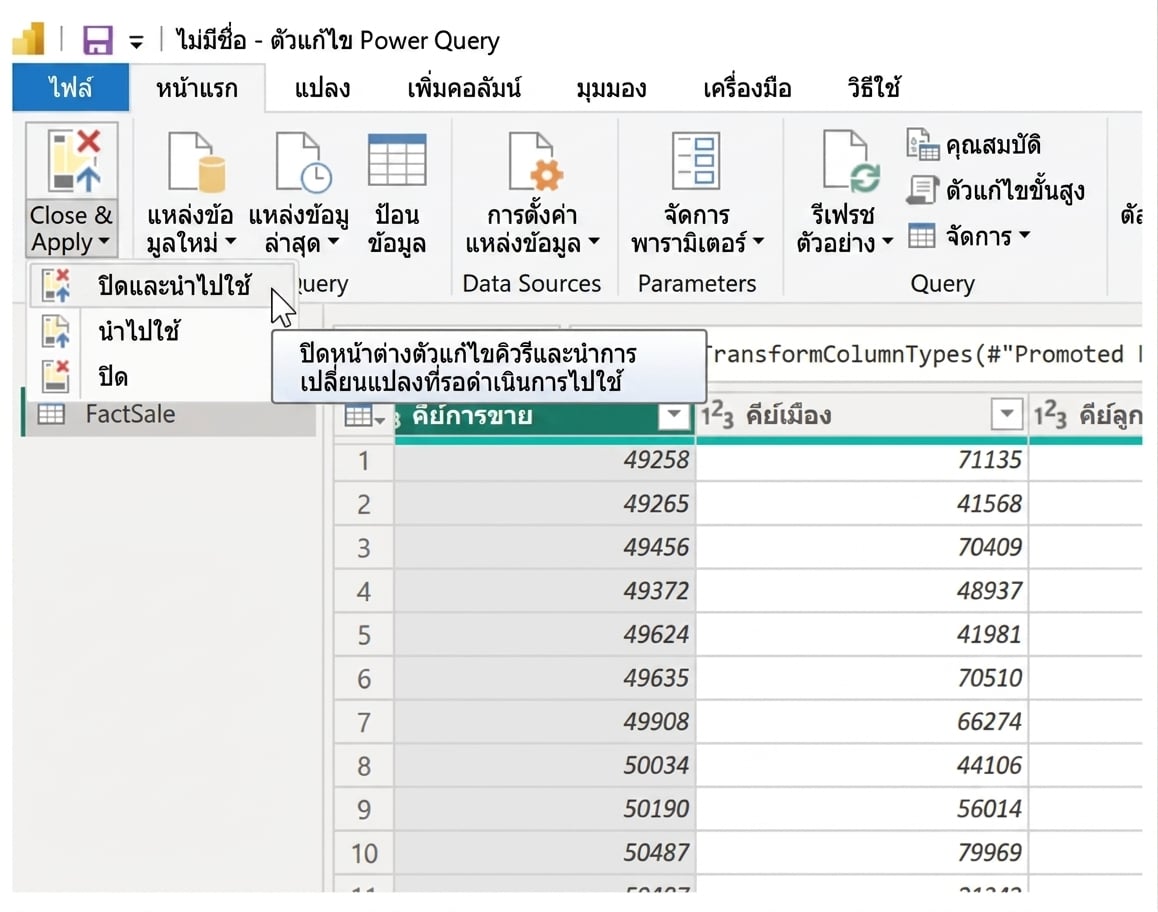Click the Power BI logo icon
This screenshot has width=1158, height=912.
tap(30, 39)
